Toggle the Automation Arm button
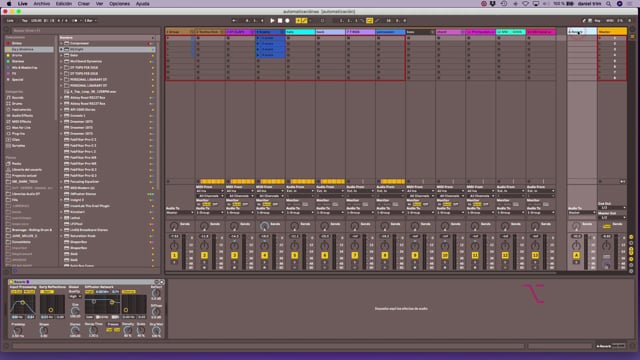This screenshot has height=360, width=640. pos(304,20)
